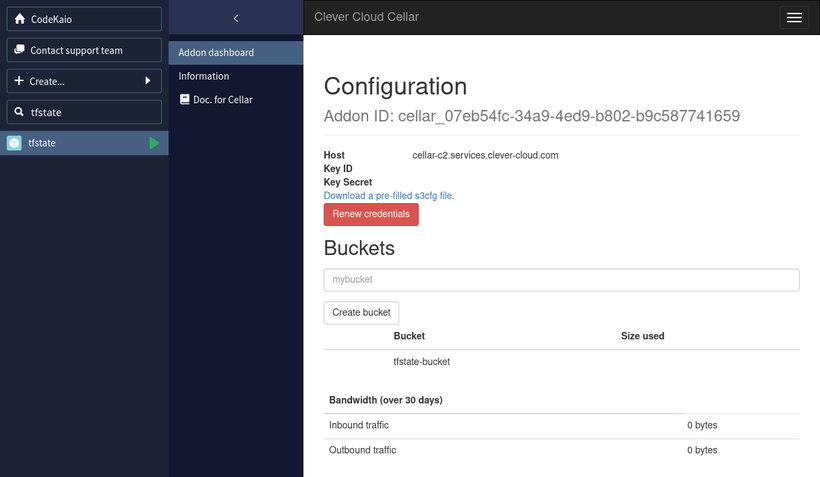Select the tfstate-bucket row

coord(422,362)
